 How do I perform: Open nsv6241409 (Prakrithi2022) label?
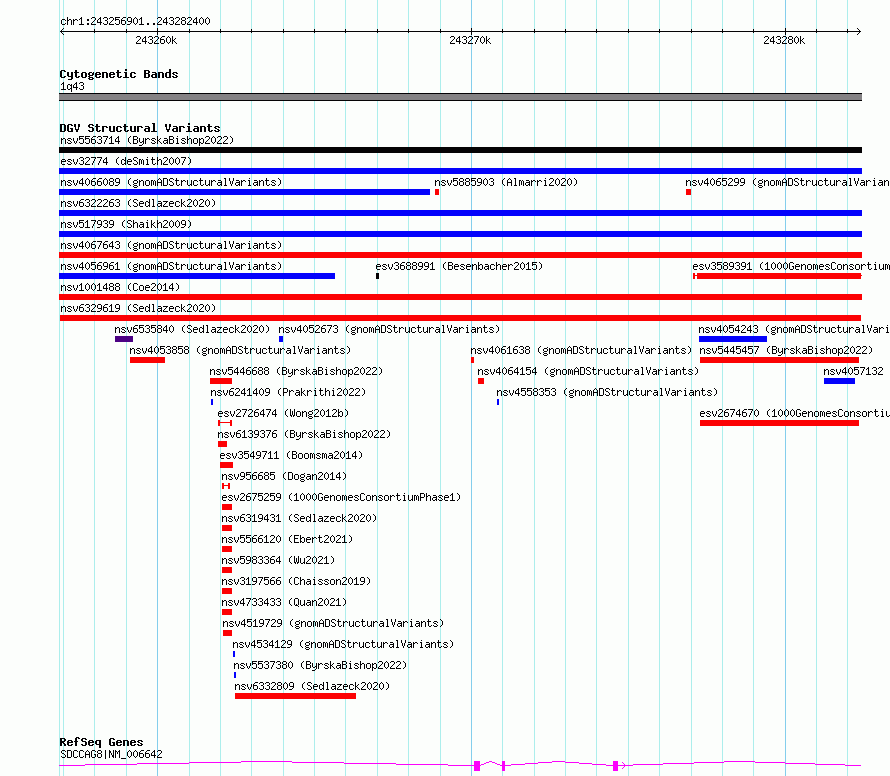point(288,392)
